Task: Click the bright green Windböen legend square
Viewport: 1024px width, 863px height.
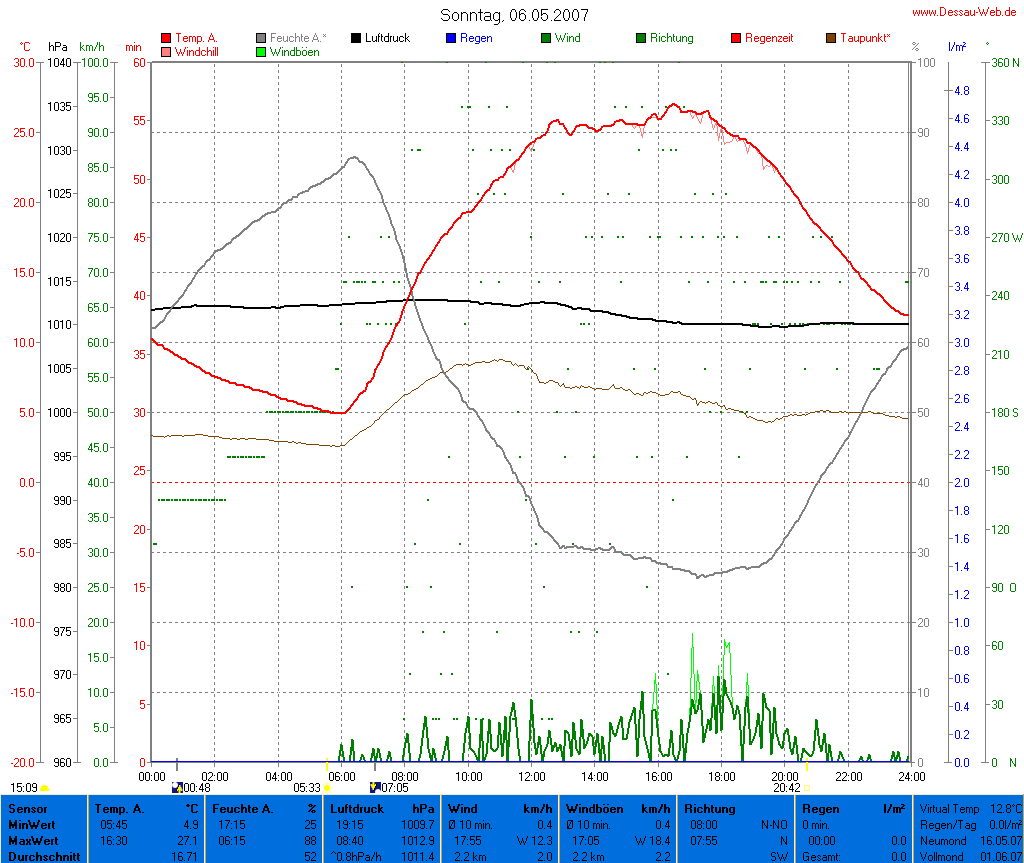Action: [x=261, y=52]
